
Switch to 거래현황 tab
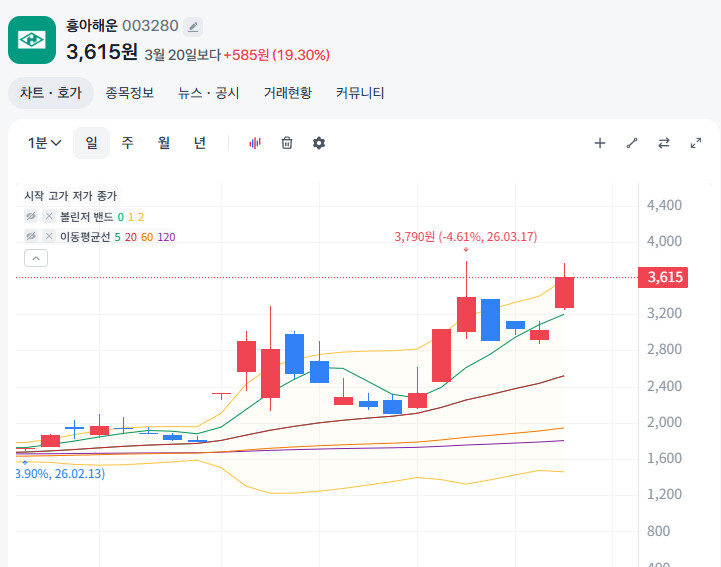click(x=287, y=93)
